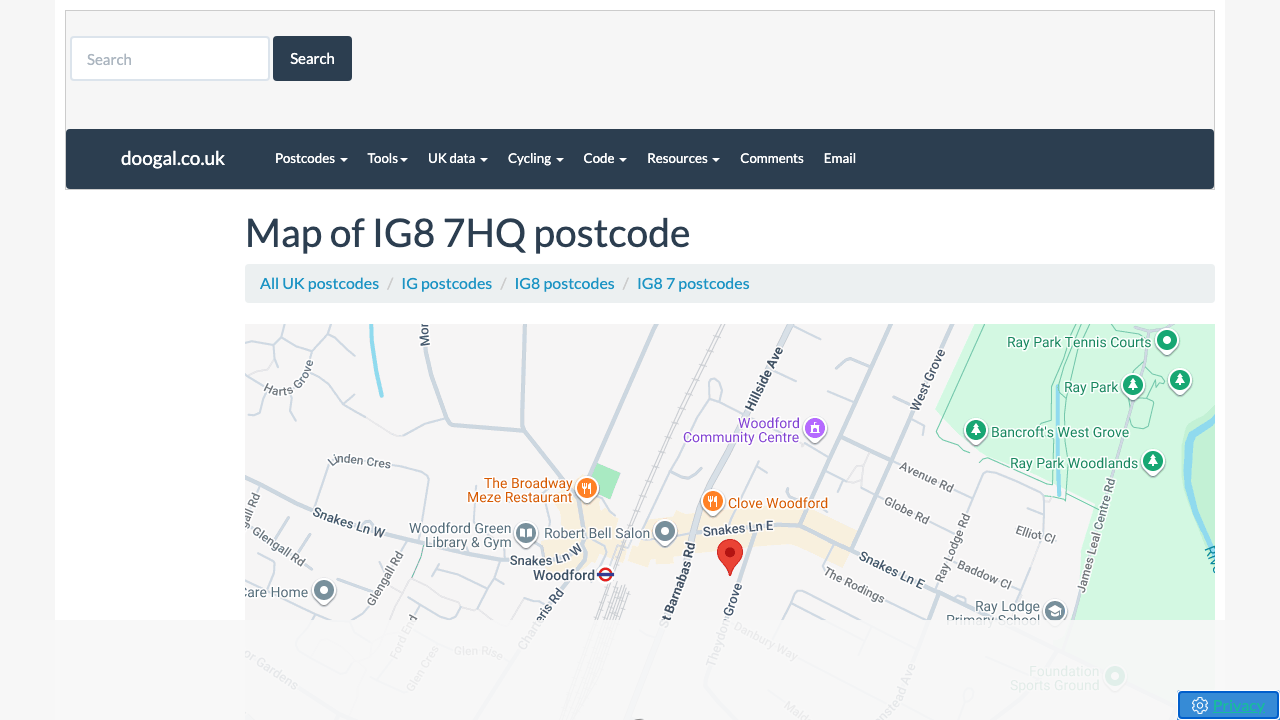Click the Ray Park tree icon
This screenshot has width=1280, height=720.
tap(1132, 384)
